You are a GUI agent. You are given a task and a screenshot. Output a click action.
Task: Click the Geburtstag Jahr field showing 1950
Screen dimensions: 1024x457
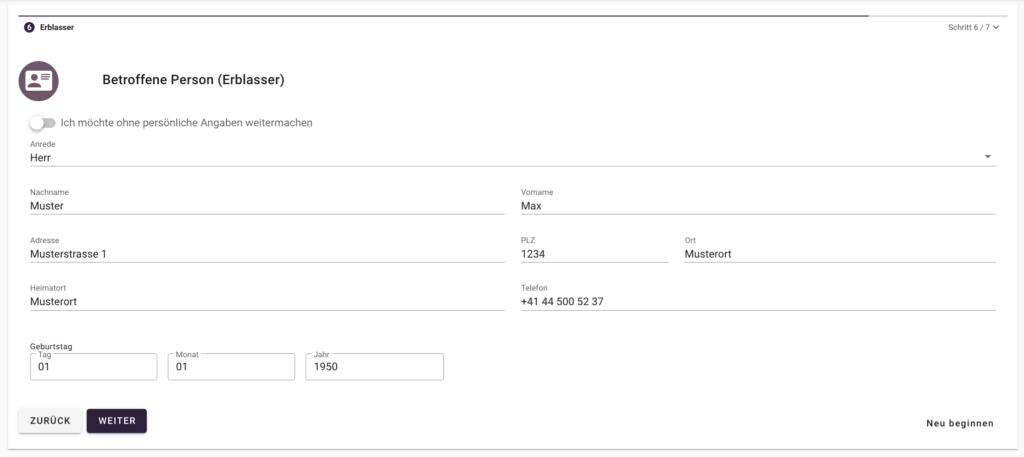[x=374, y=367]
